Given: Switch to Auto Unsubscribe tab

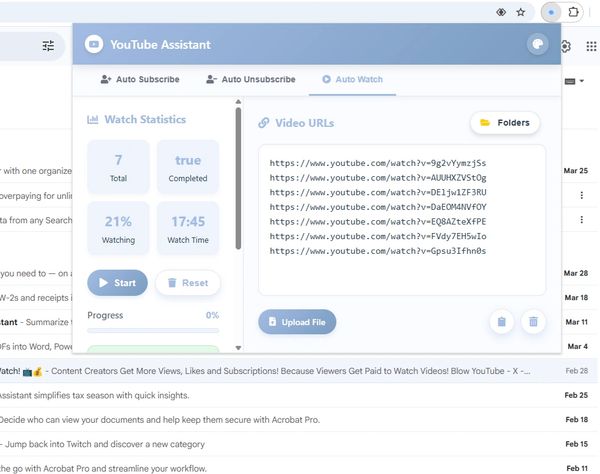Looking at the screenshot, I should pyautogui.click(x=251, y=79).
